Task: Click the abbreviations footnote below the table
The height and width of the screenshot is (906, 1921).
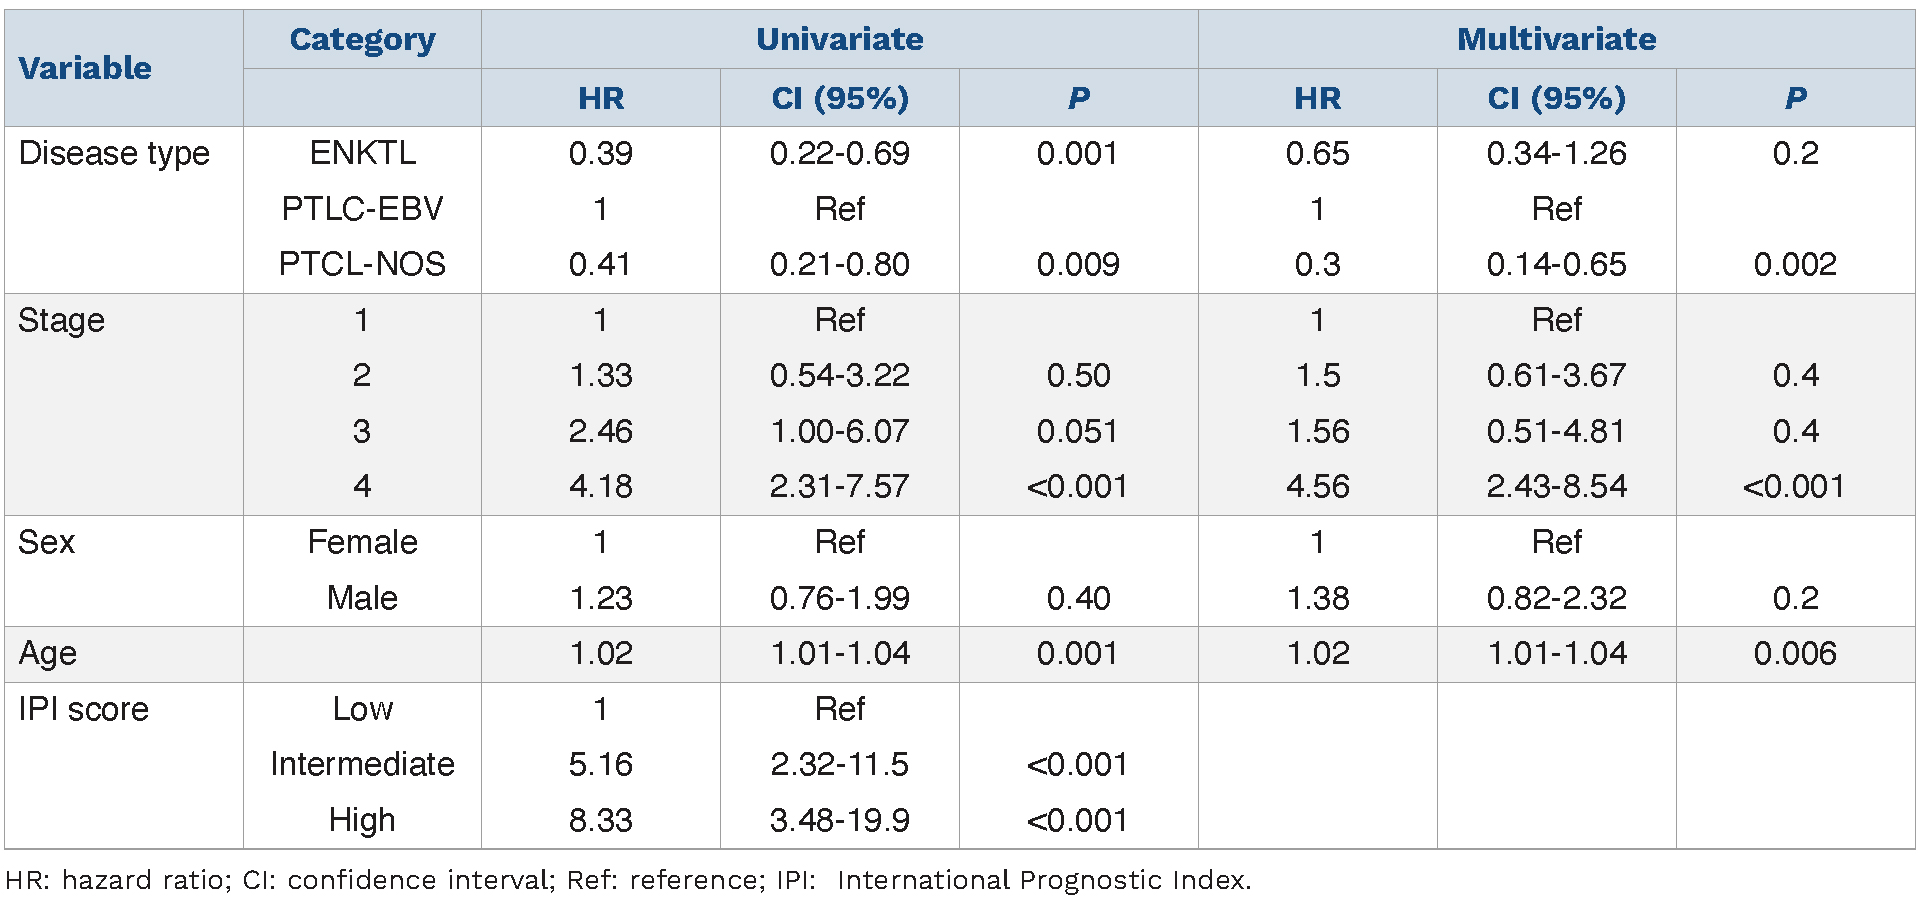Action: 628,880
